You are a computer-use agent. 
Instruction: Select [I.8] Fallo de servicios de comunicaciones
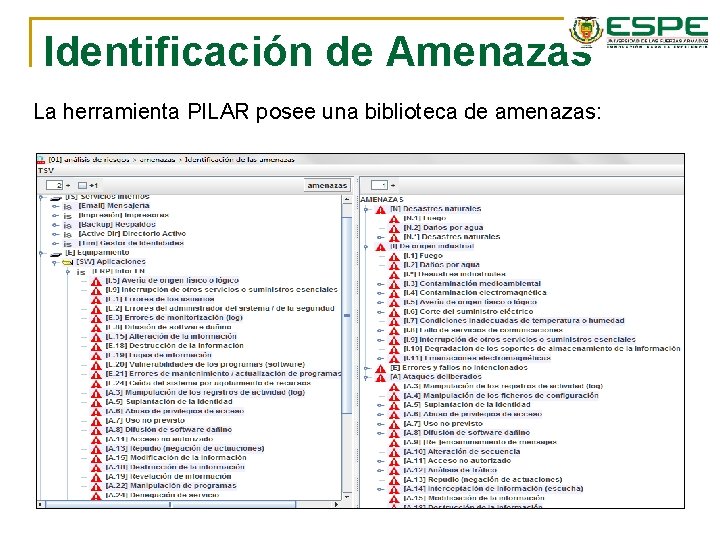click(483, 330)
